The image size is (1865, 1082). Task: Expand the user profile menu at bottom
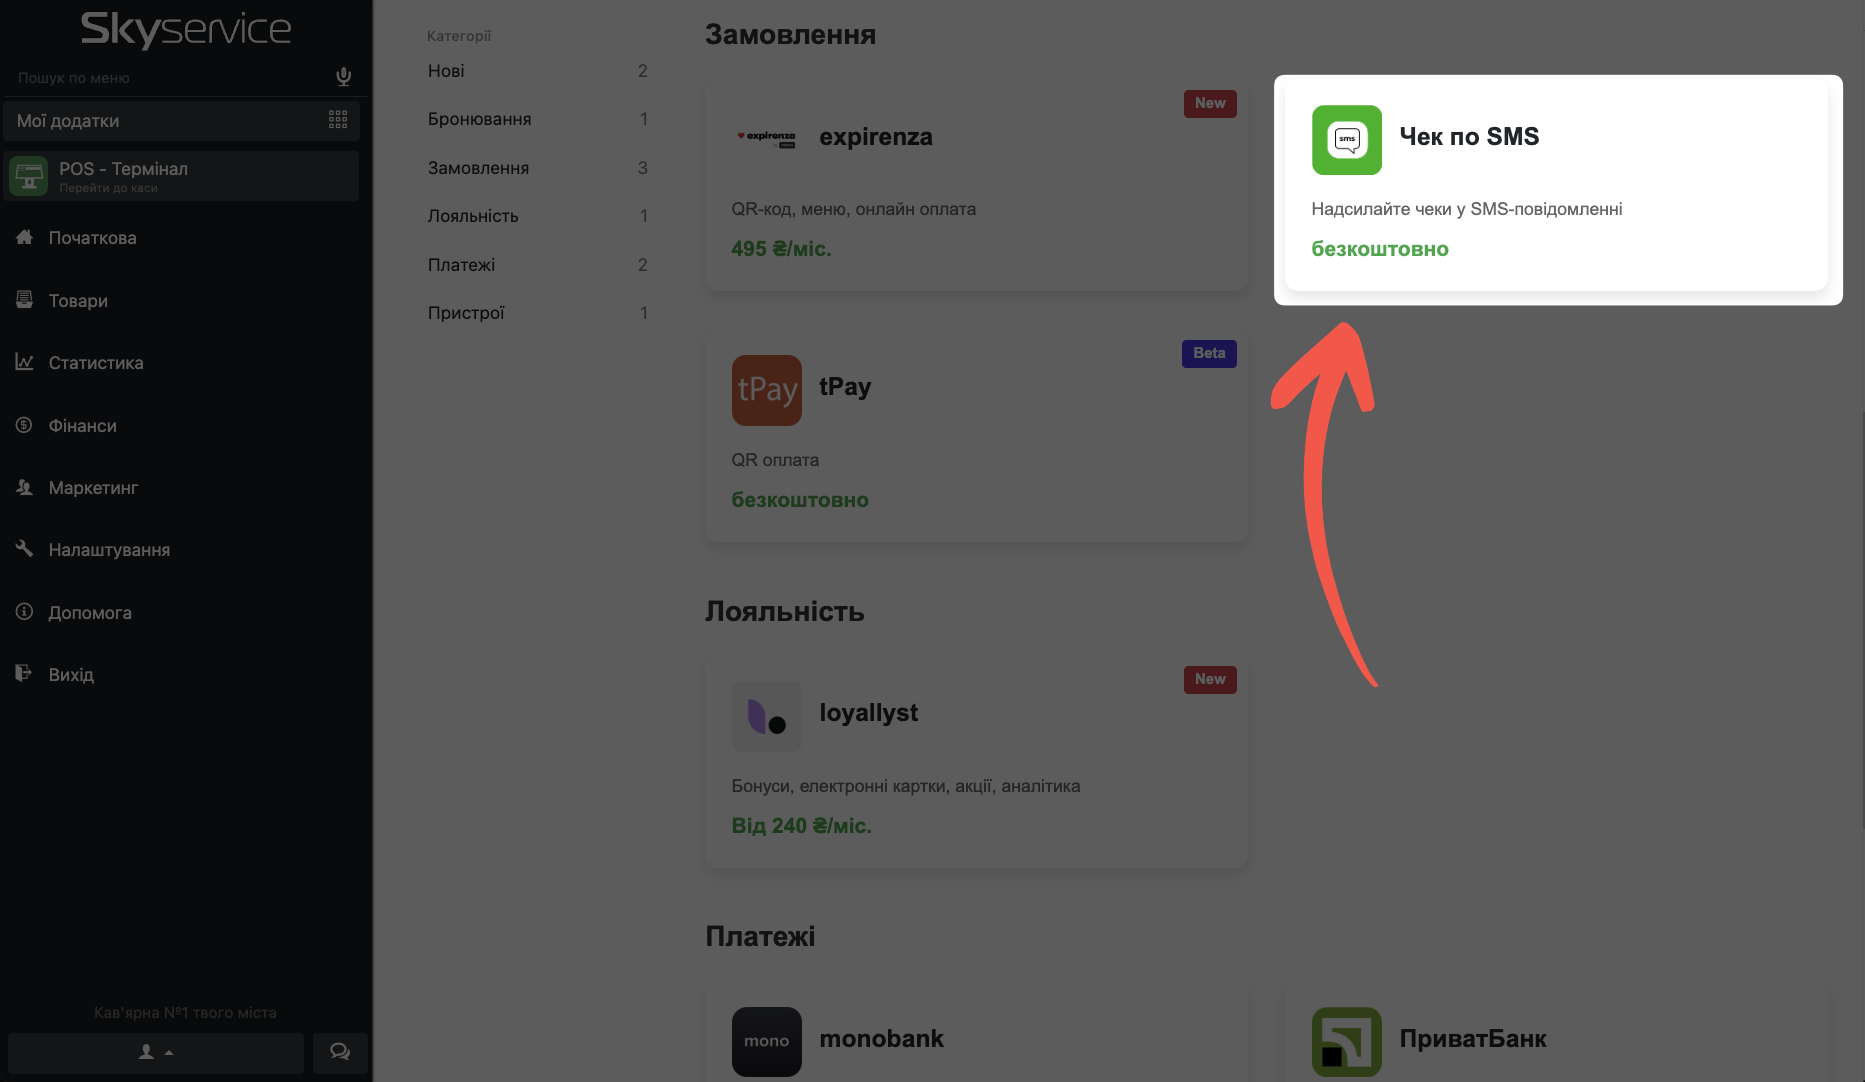[156, 1052]
